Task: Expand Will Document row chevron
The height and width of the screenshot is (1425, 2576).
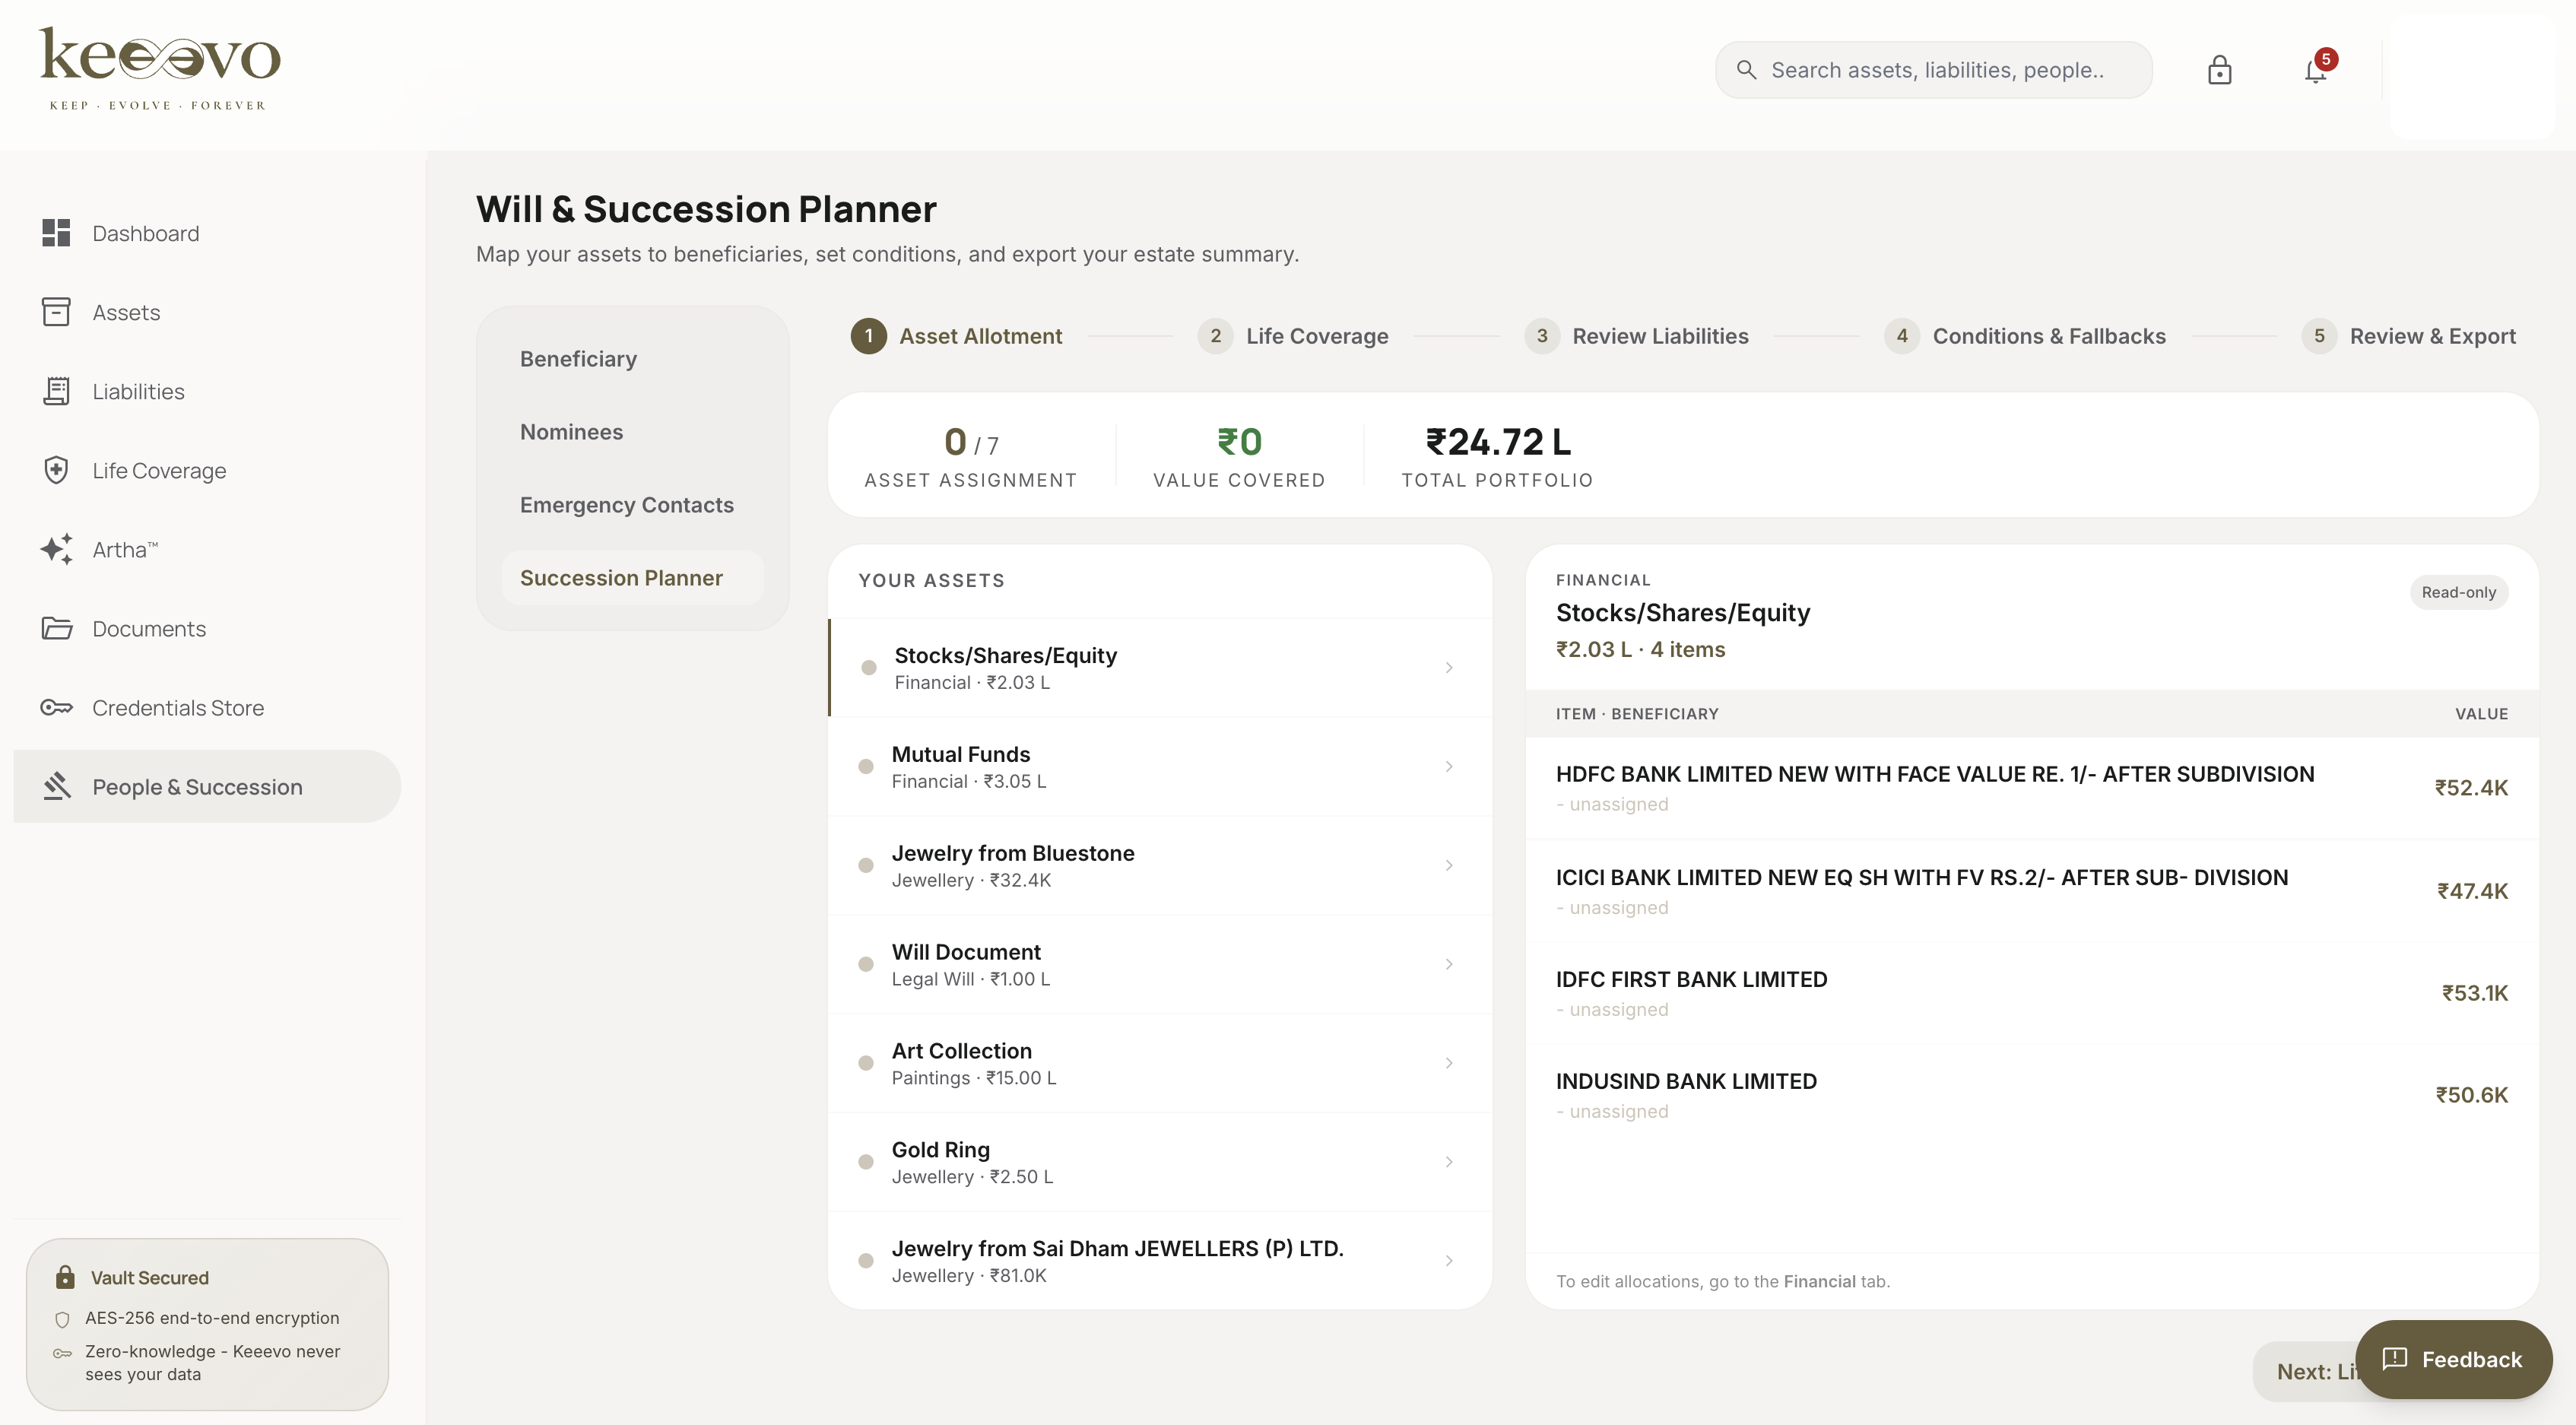Action: pyautogui.click(x=1449, y=964)
